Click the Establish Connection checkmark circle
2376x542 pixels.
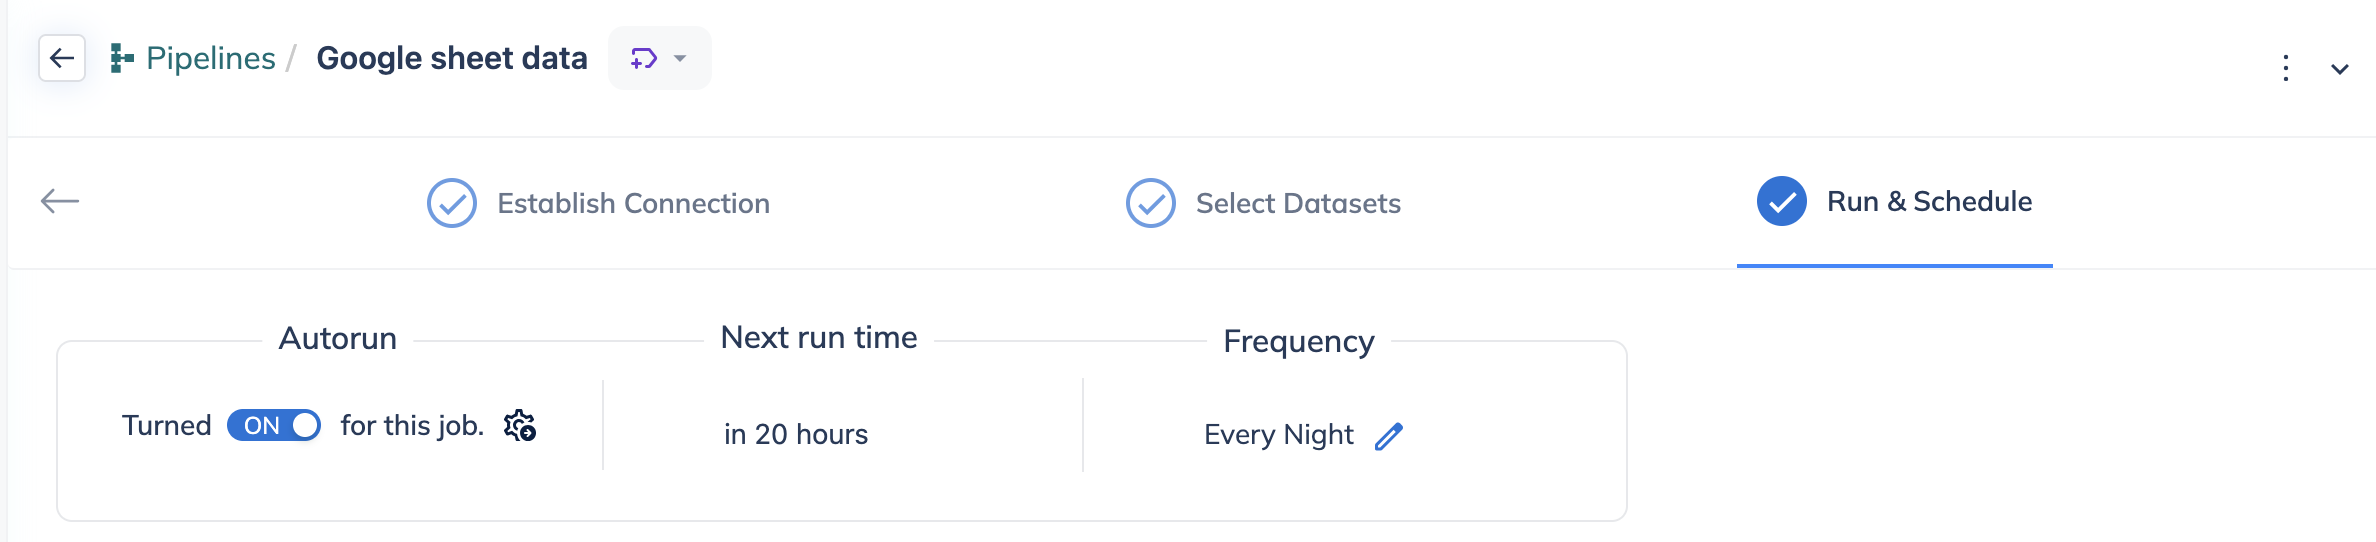click(452, 203)
